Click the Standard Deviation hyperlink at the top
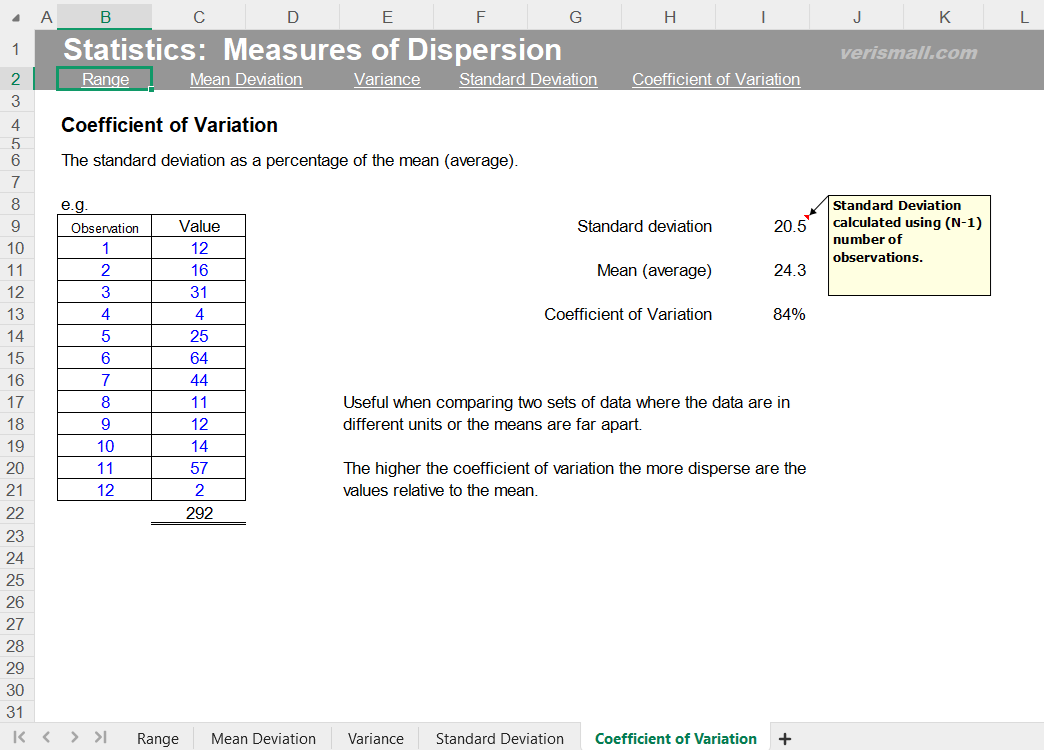 [x=527, y=79]
